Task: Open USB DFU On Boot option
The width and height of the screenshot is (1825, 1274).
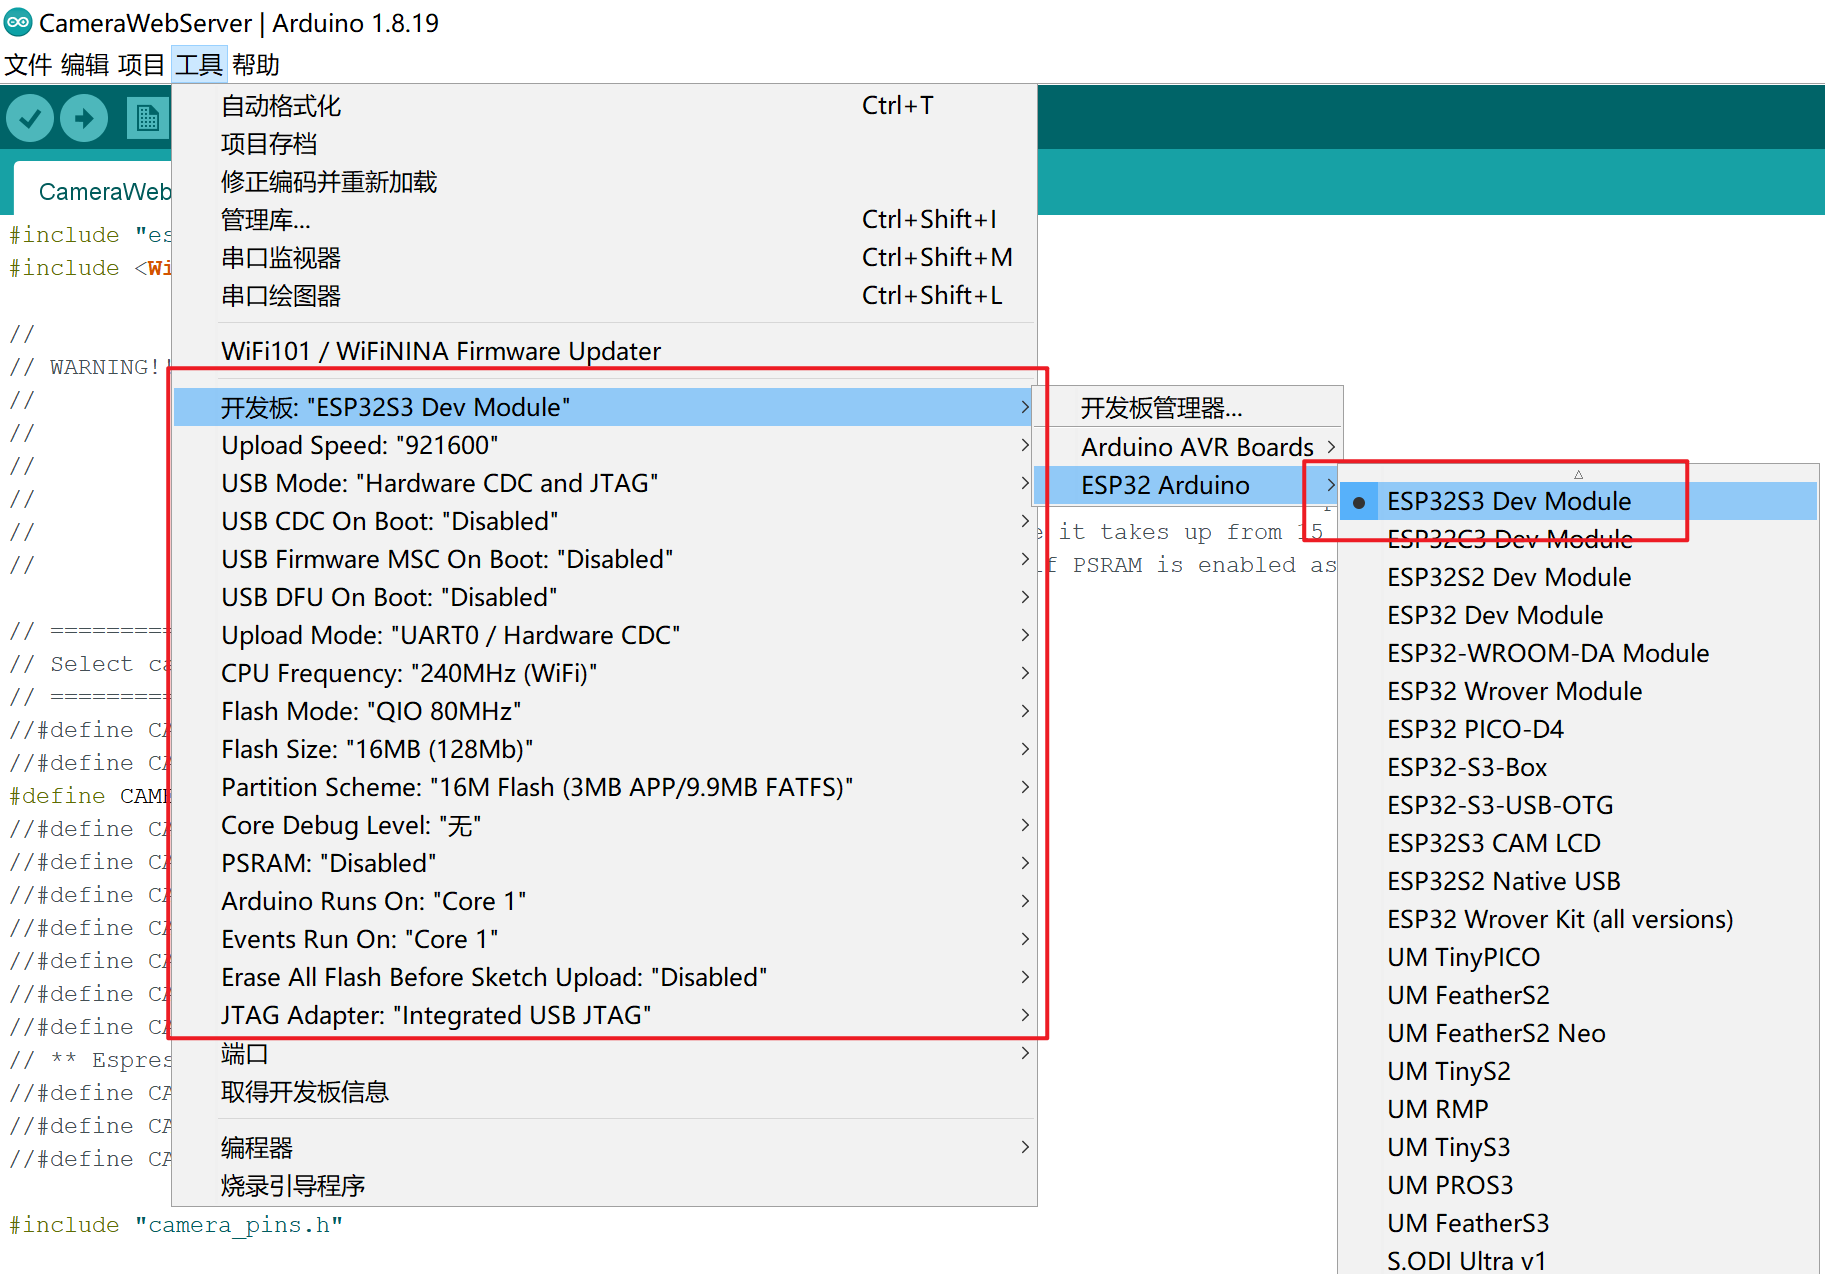Action: [x=604, y=597]
